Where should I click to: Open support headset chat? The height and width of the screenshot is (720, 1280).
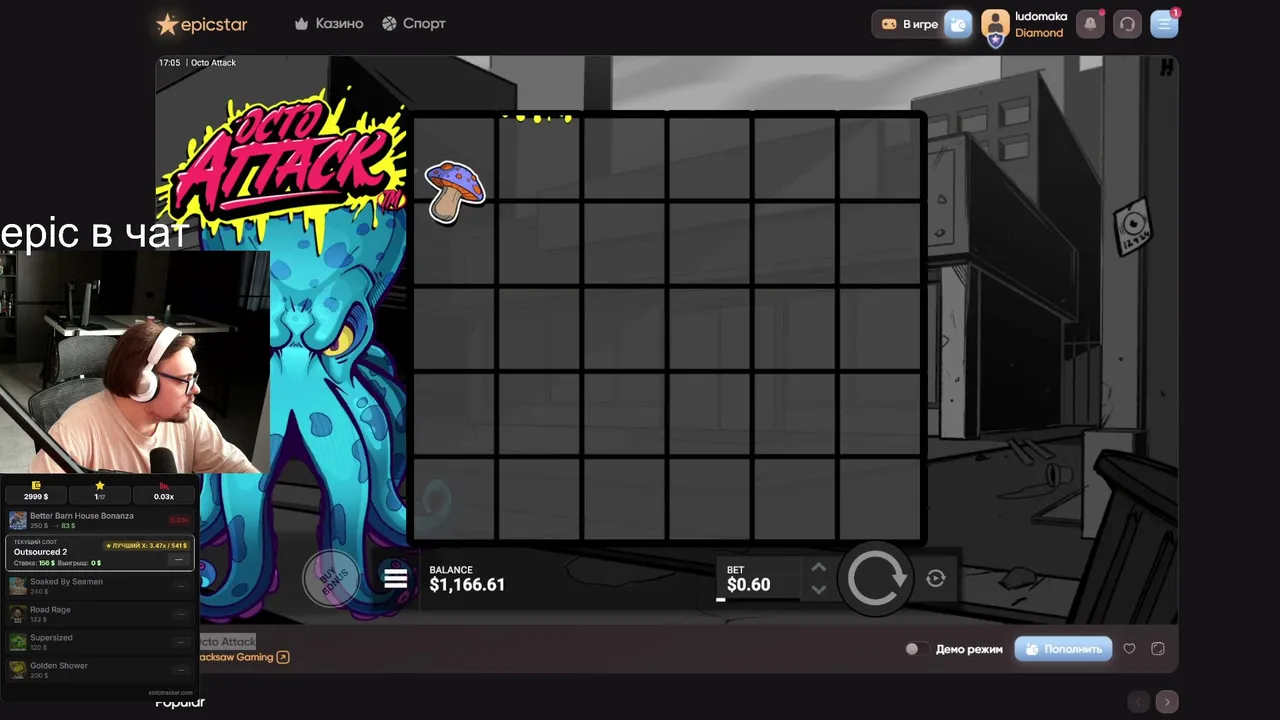[1127, 24]
